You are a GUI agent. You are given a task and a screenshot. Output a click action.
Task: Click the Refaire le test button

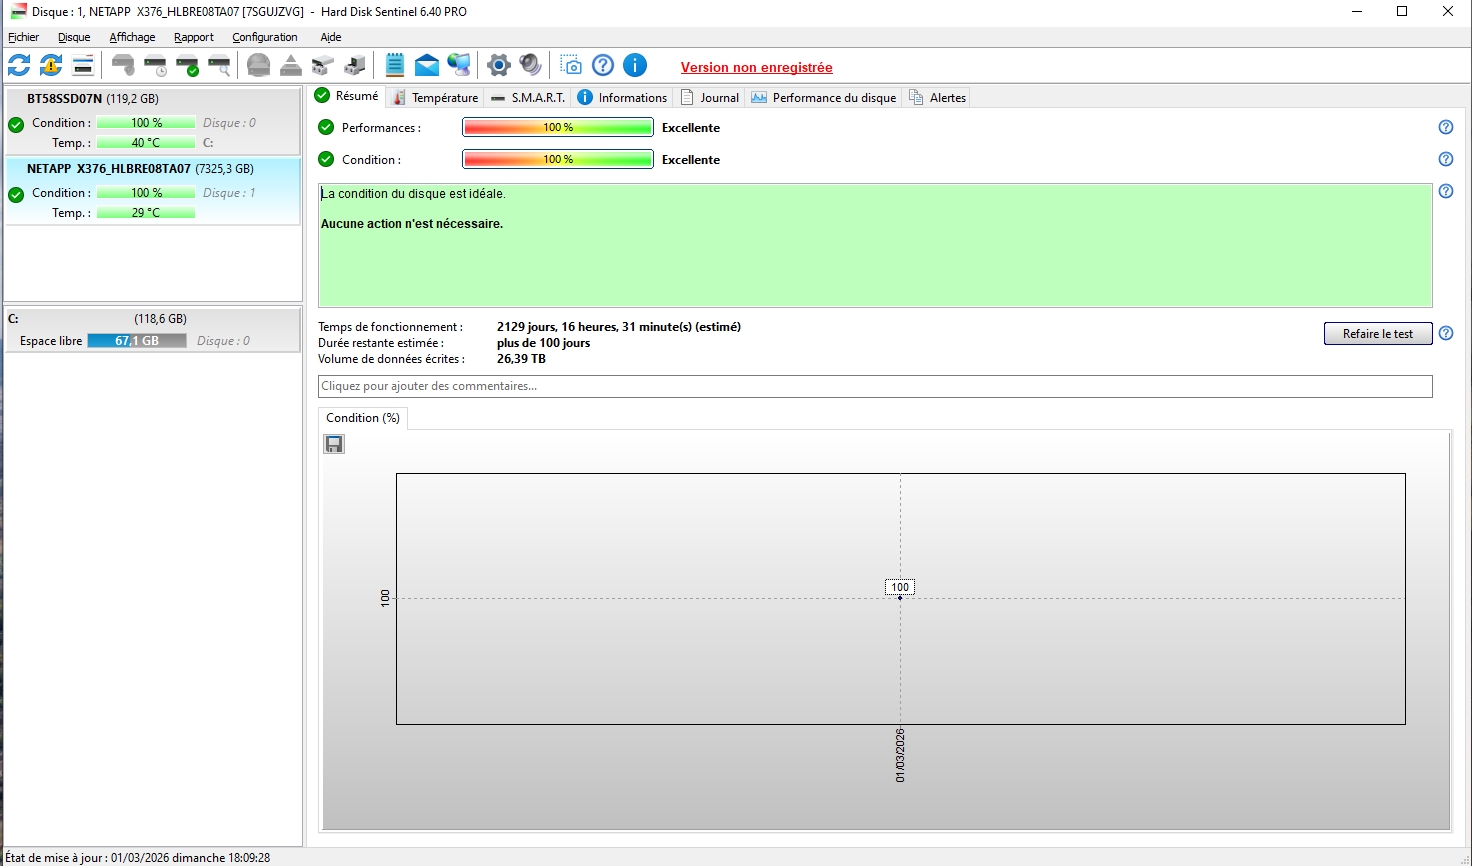(1377, 334)
